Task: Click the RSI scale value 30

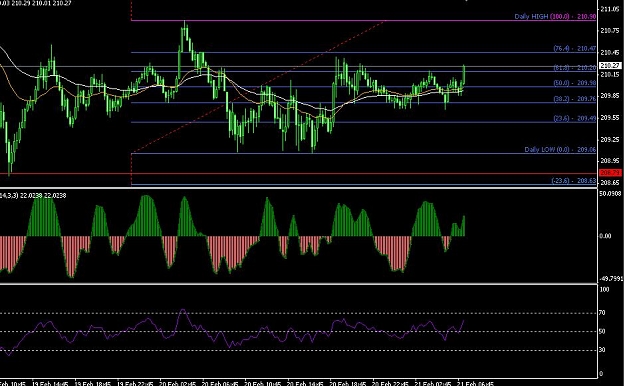Action: click(602, 350)
